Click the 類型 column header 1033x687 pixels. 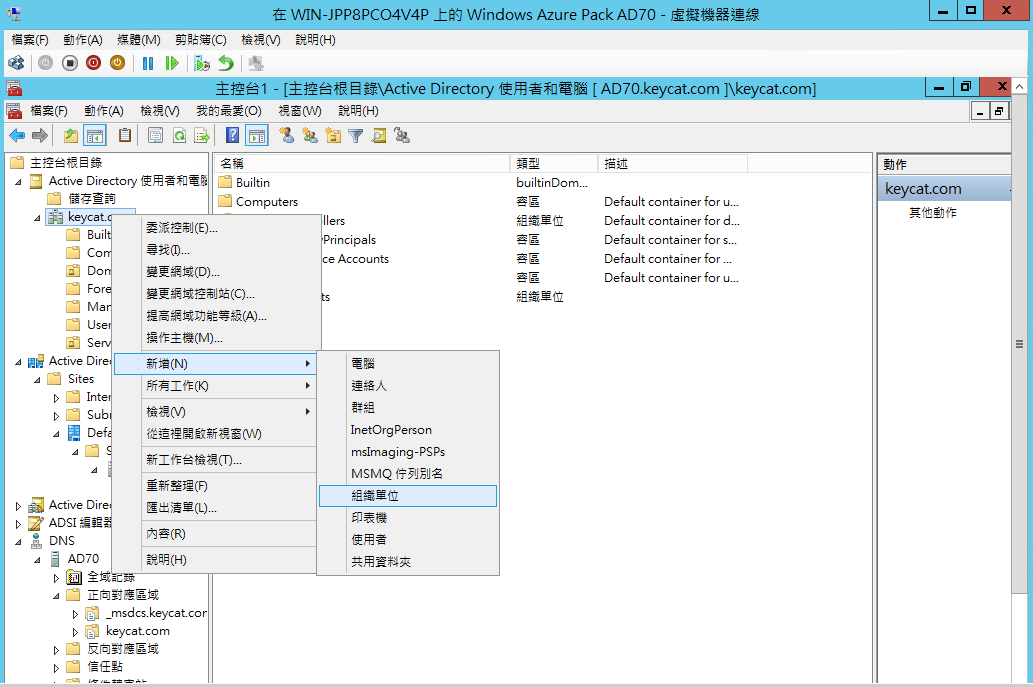[x=553, y=163]
